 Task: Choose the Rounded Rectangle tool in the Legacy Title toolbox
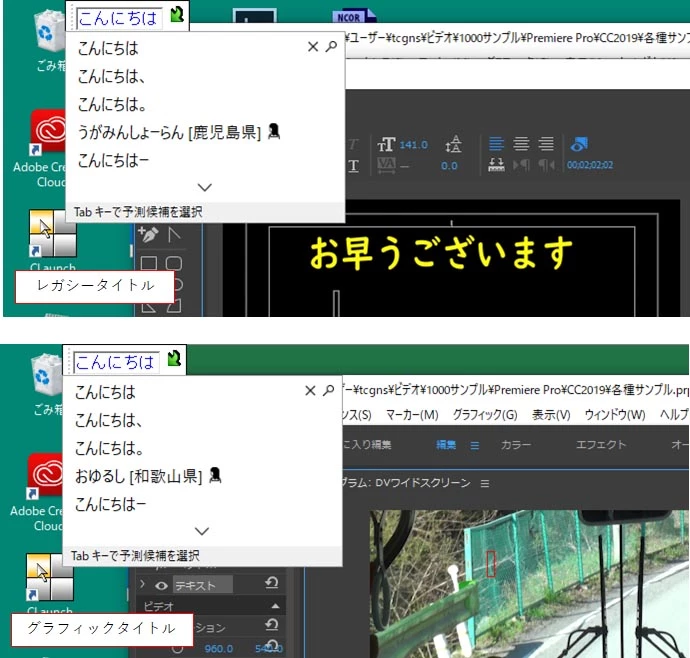[x=174, y=263]
